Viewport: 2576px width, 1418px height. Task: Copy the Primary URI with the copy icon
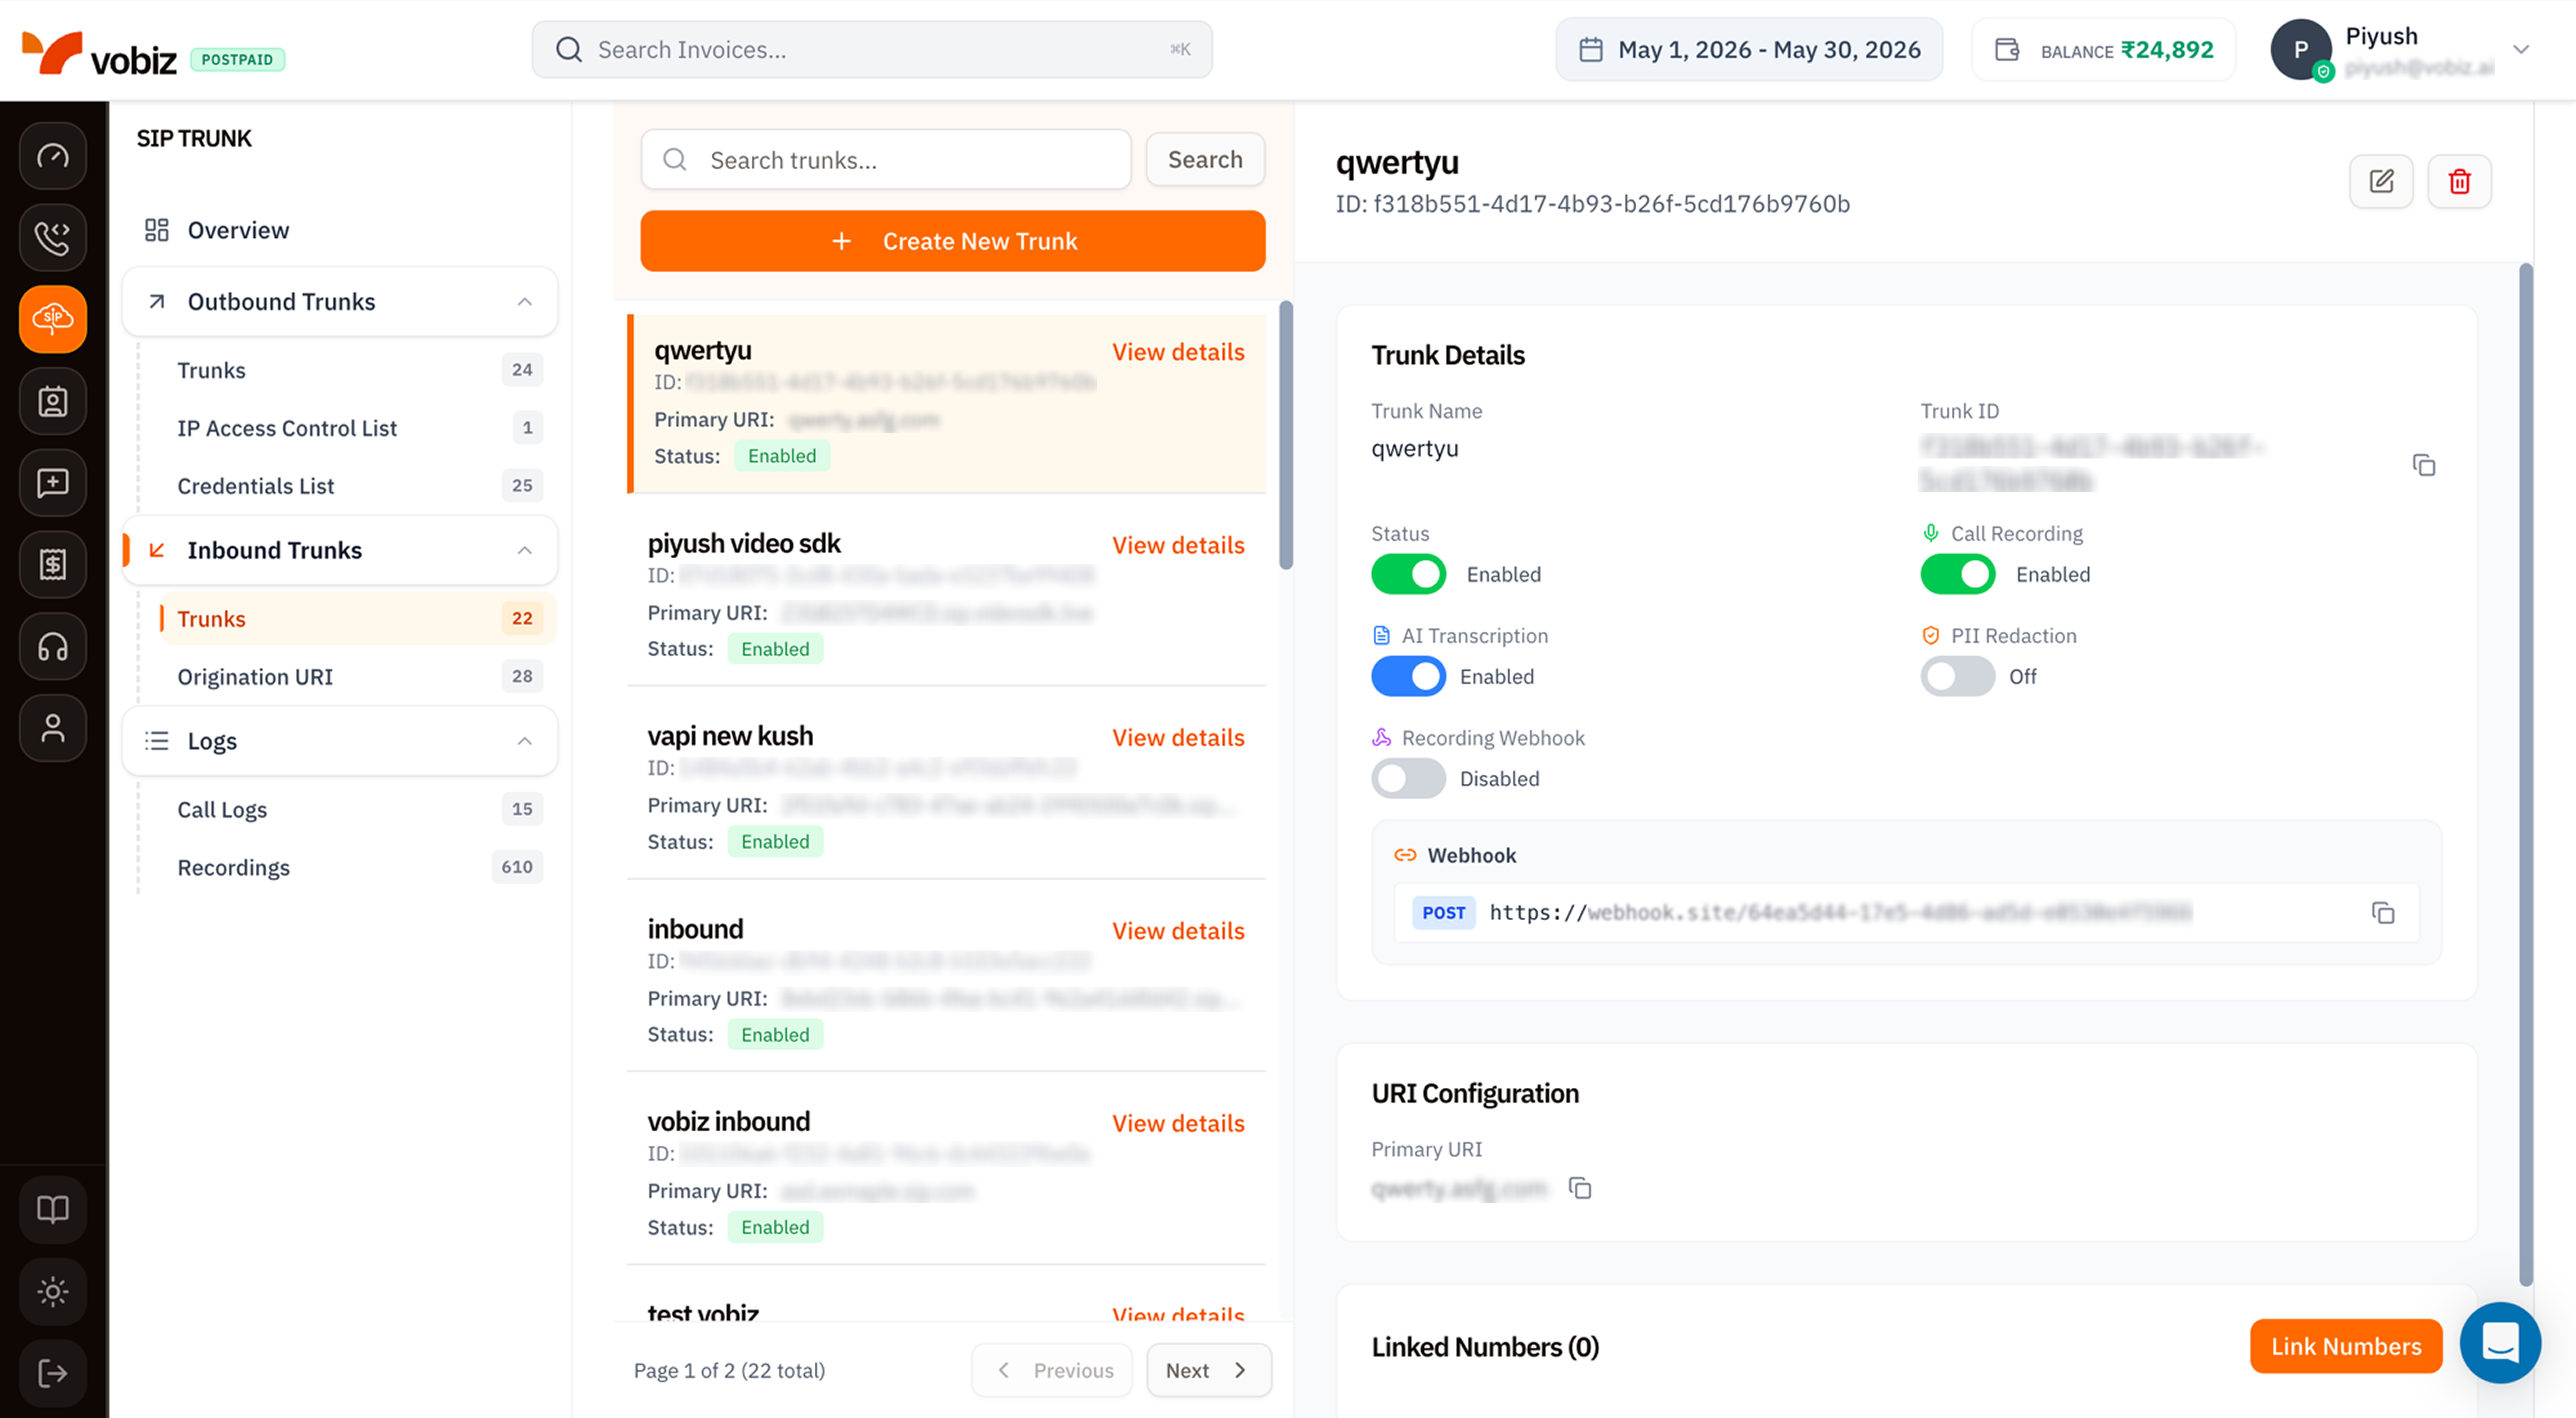(1580, 1188)
